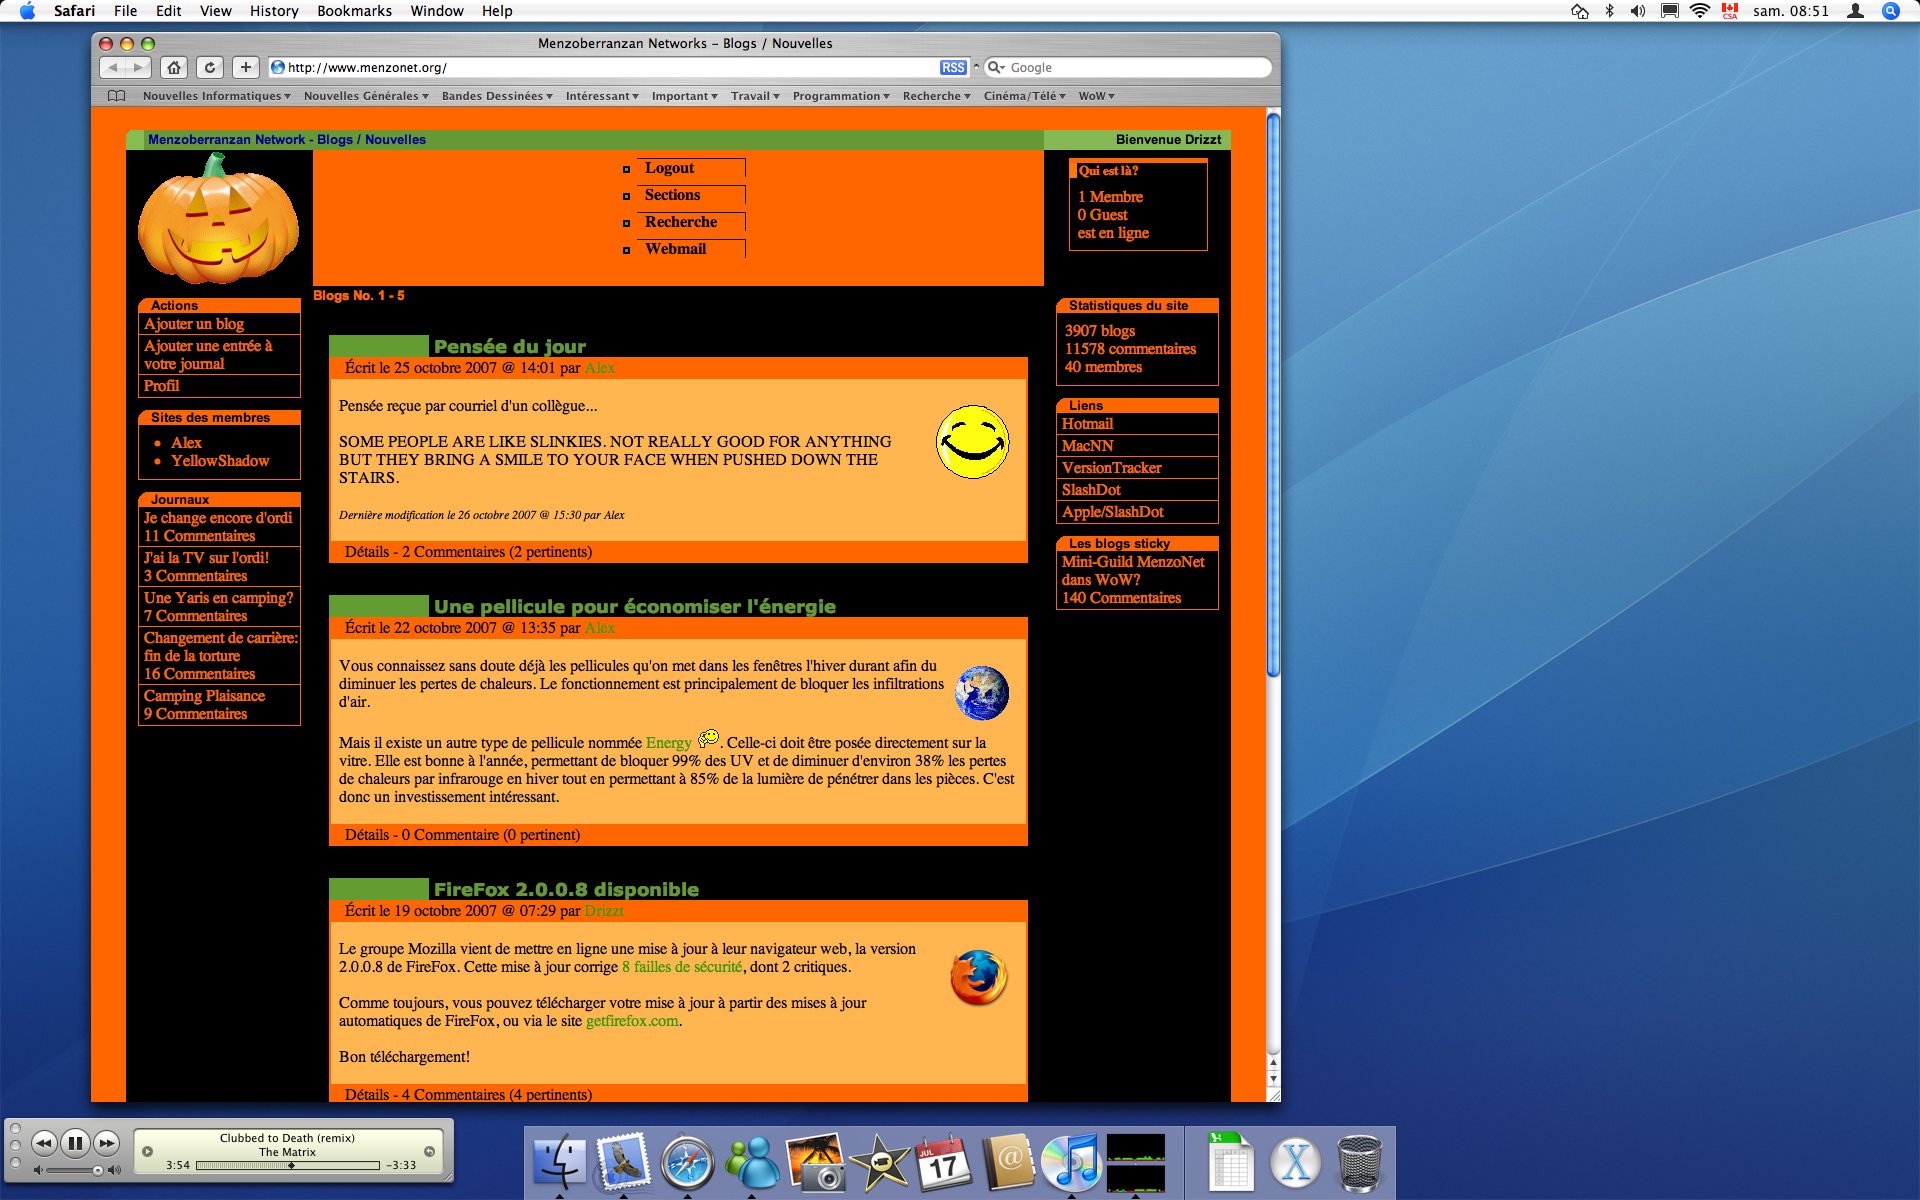Open the WoW bookmark folder dropdown
1920x1200 pixels.
1096,96
